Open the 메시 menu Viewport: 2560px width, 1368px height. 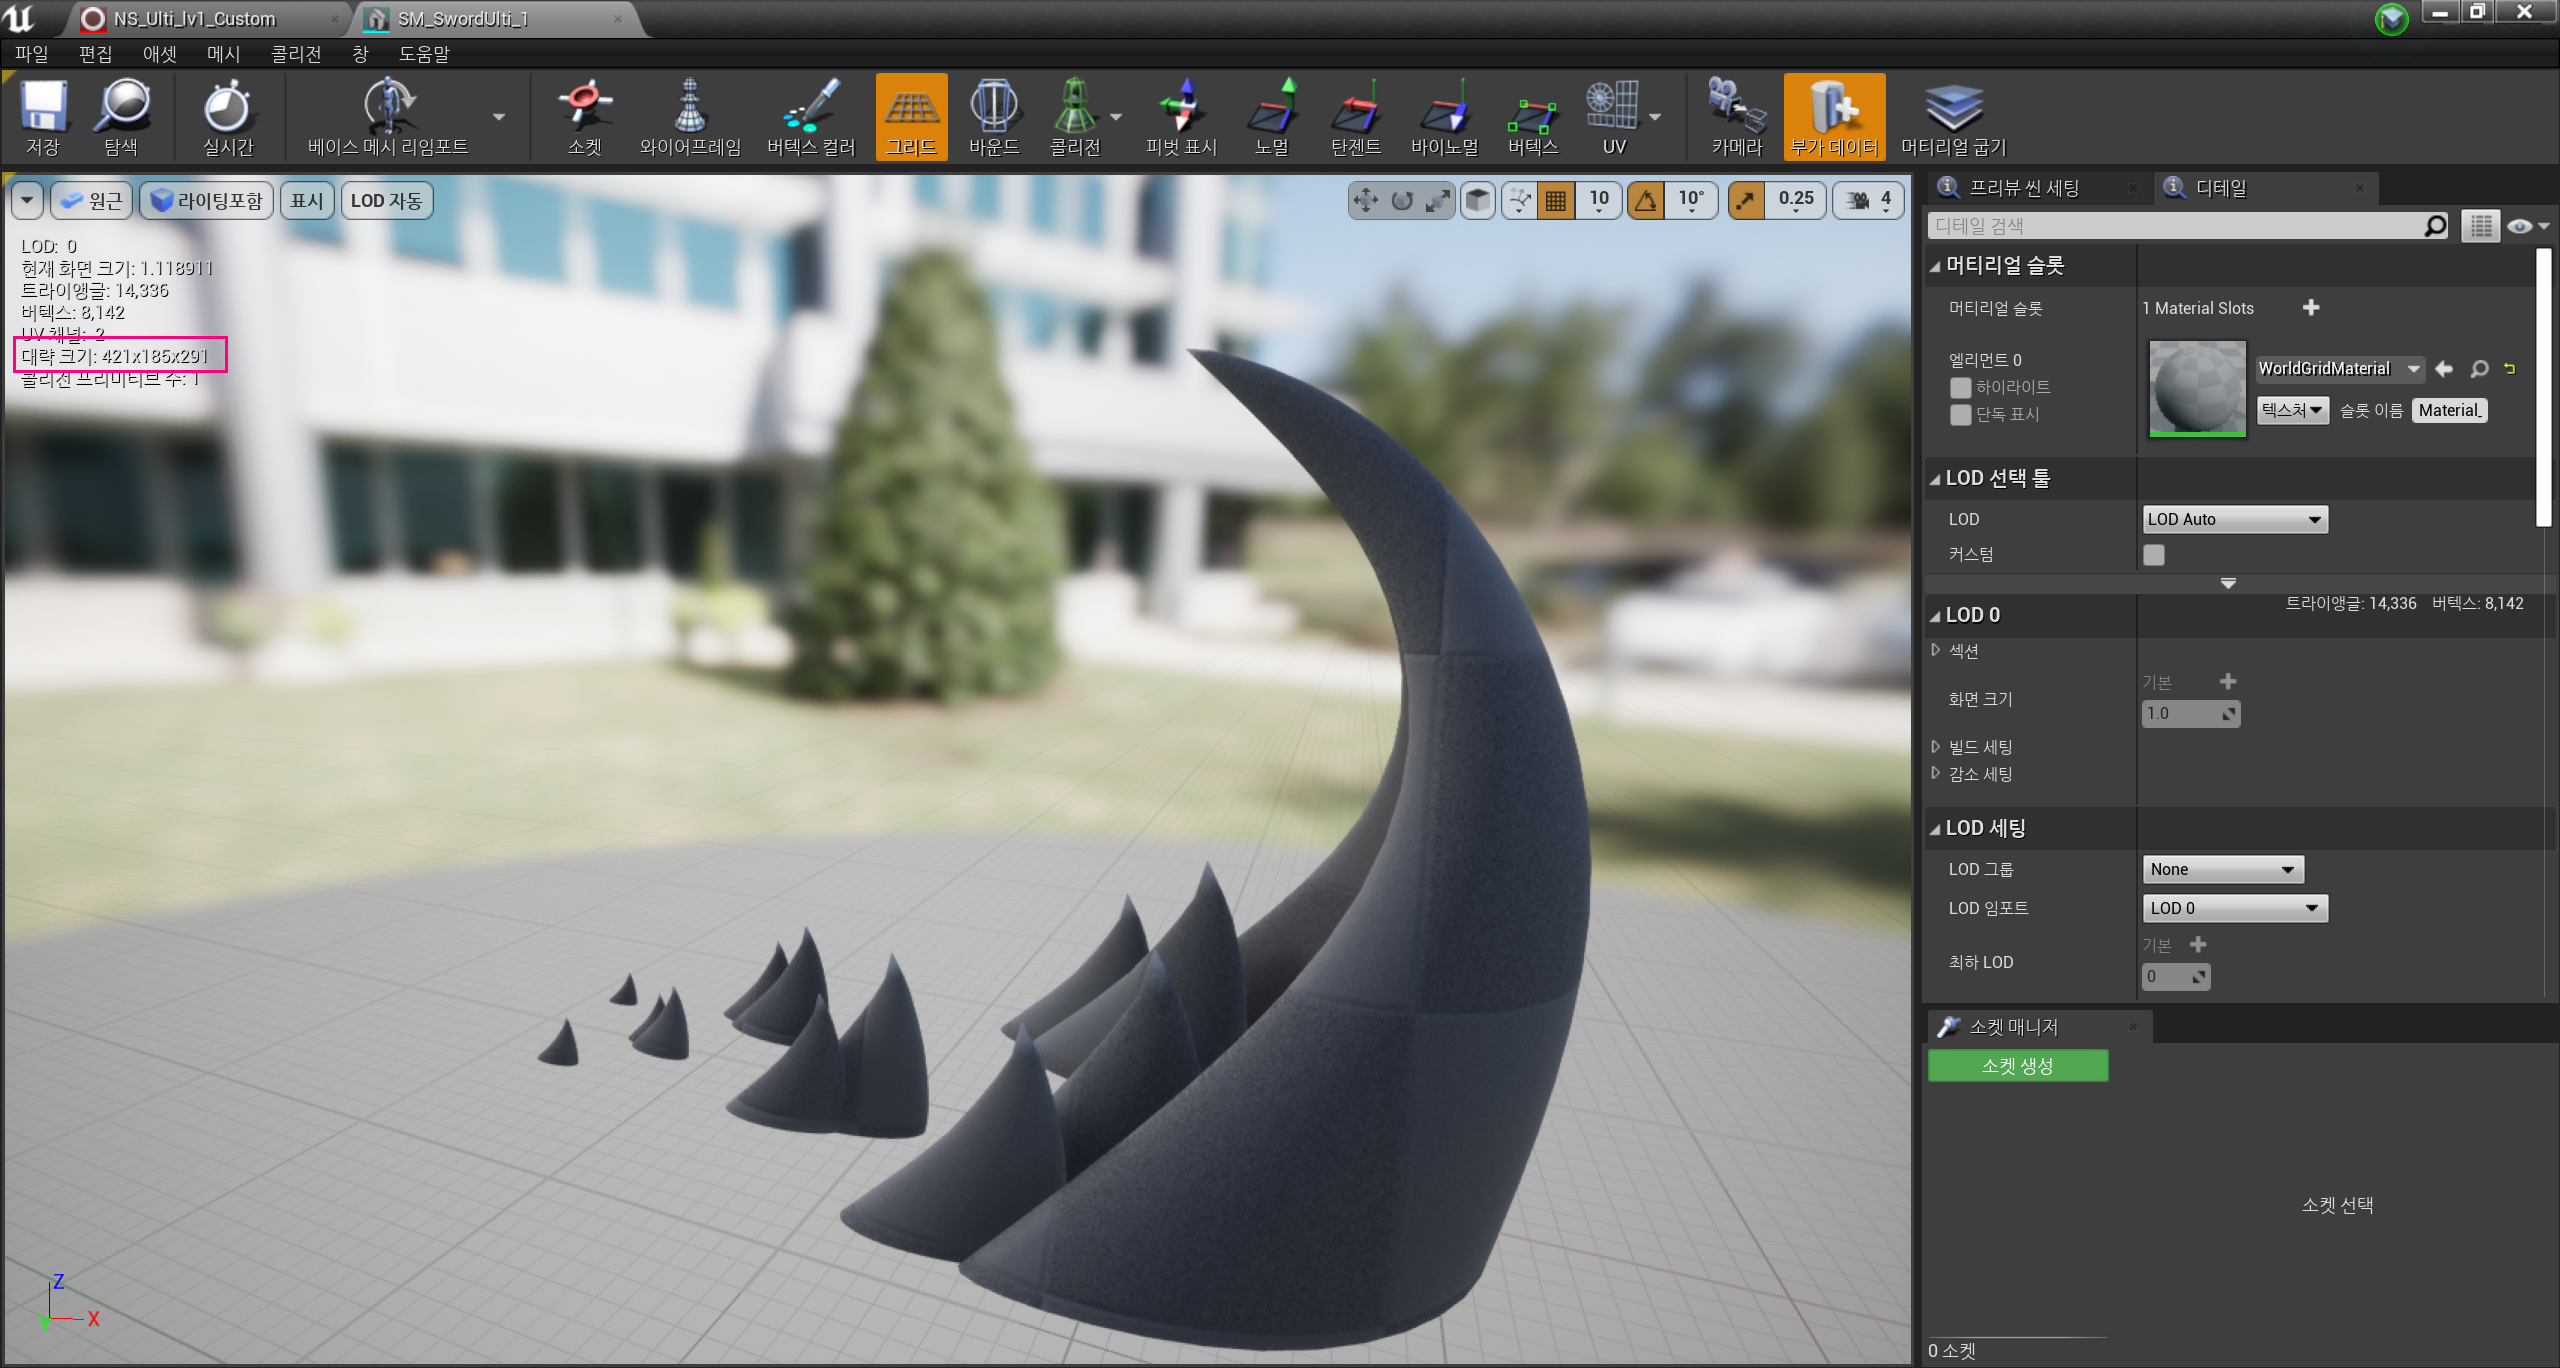[223, 54]
